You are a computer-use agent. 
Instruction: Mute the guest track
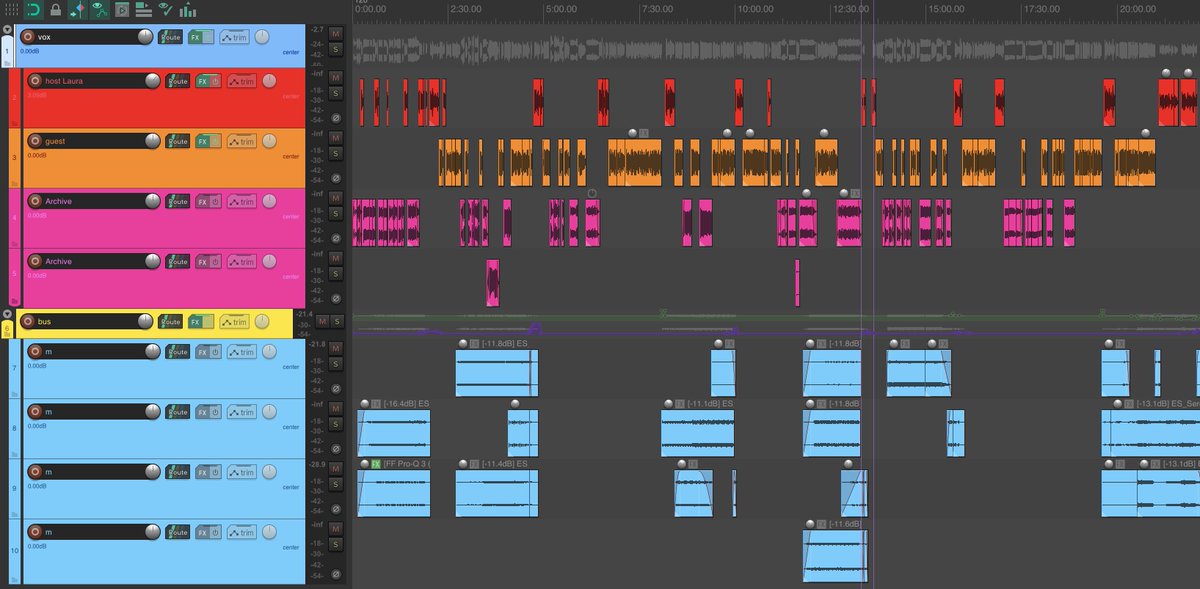pyautogui.click(x=336, y=138)
